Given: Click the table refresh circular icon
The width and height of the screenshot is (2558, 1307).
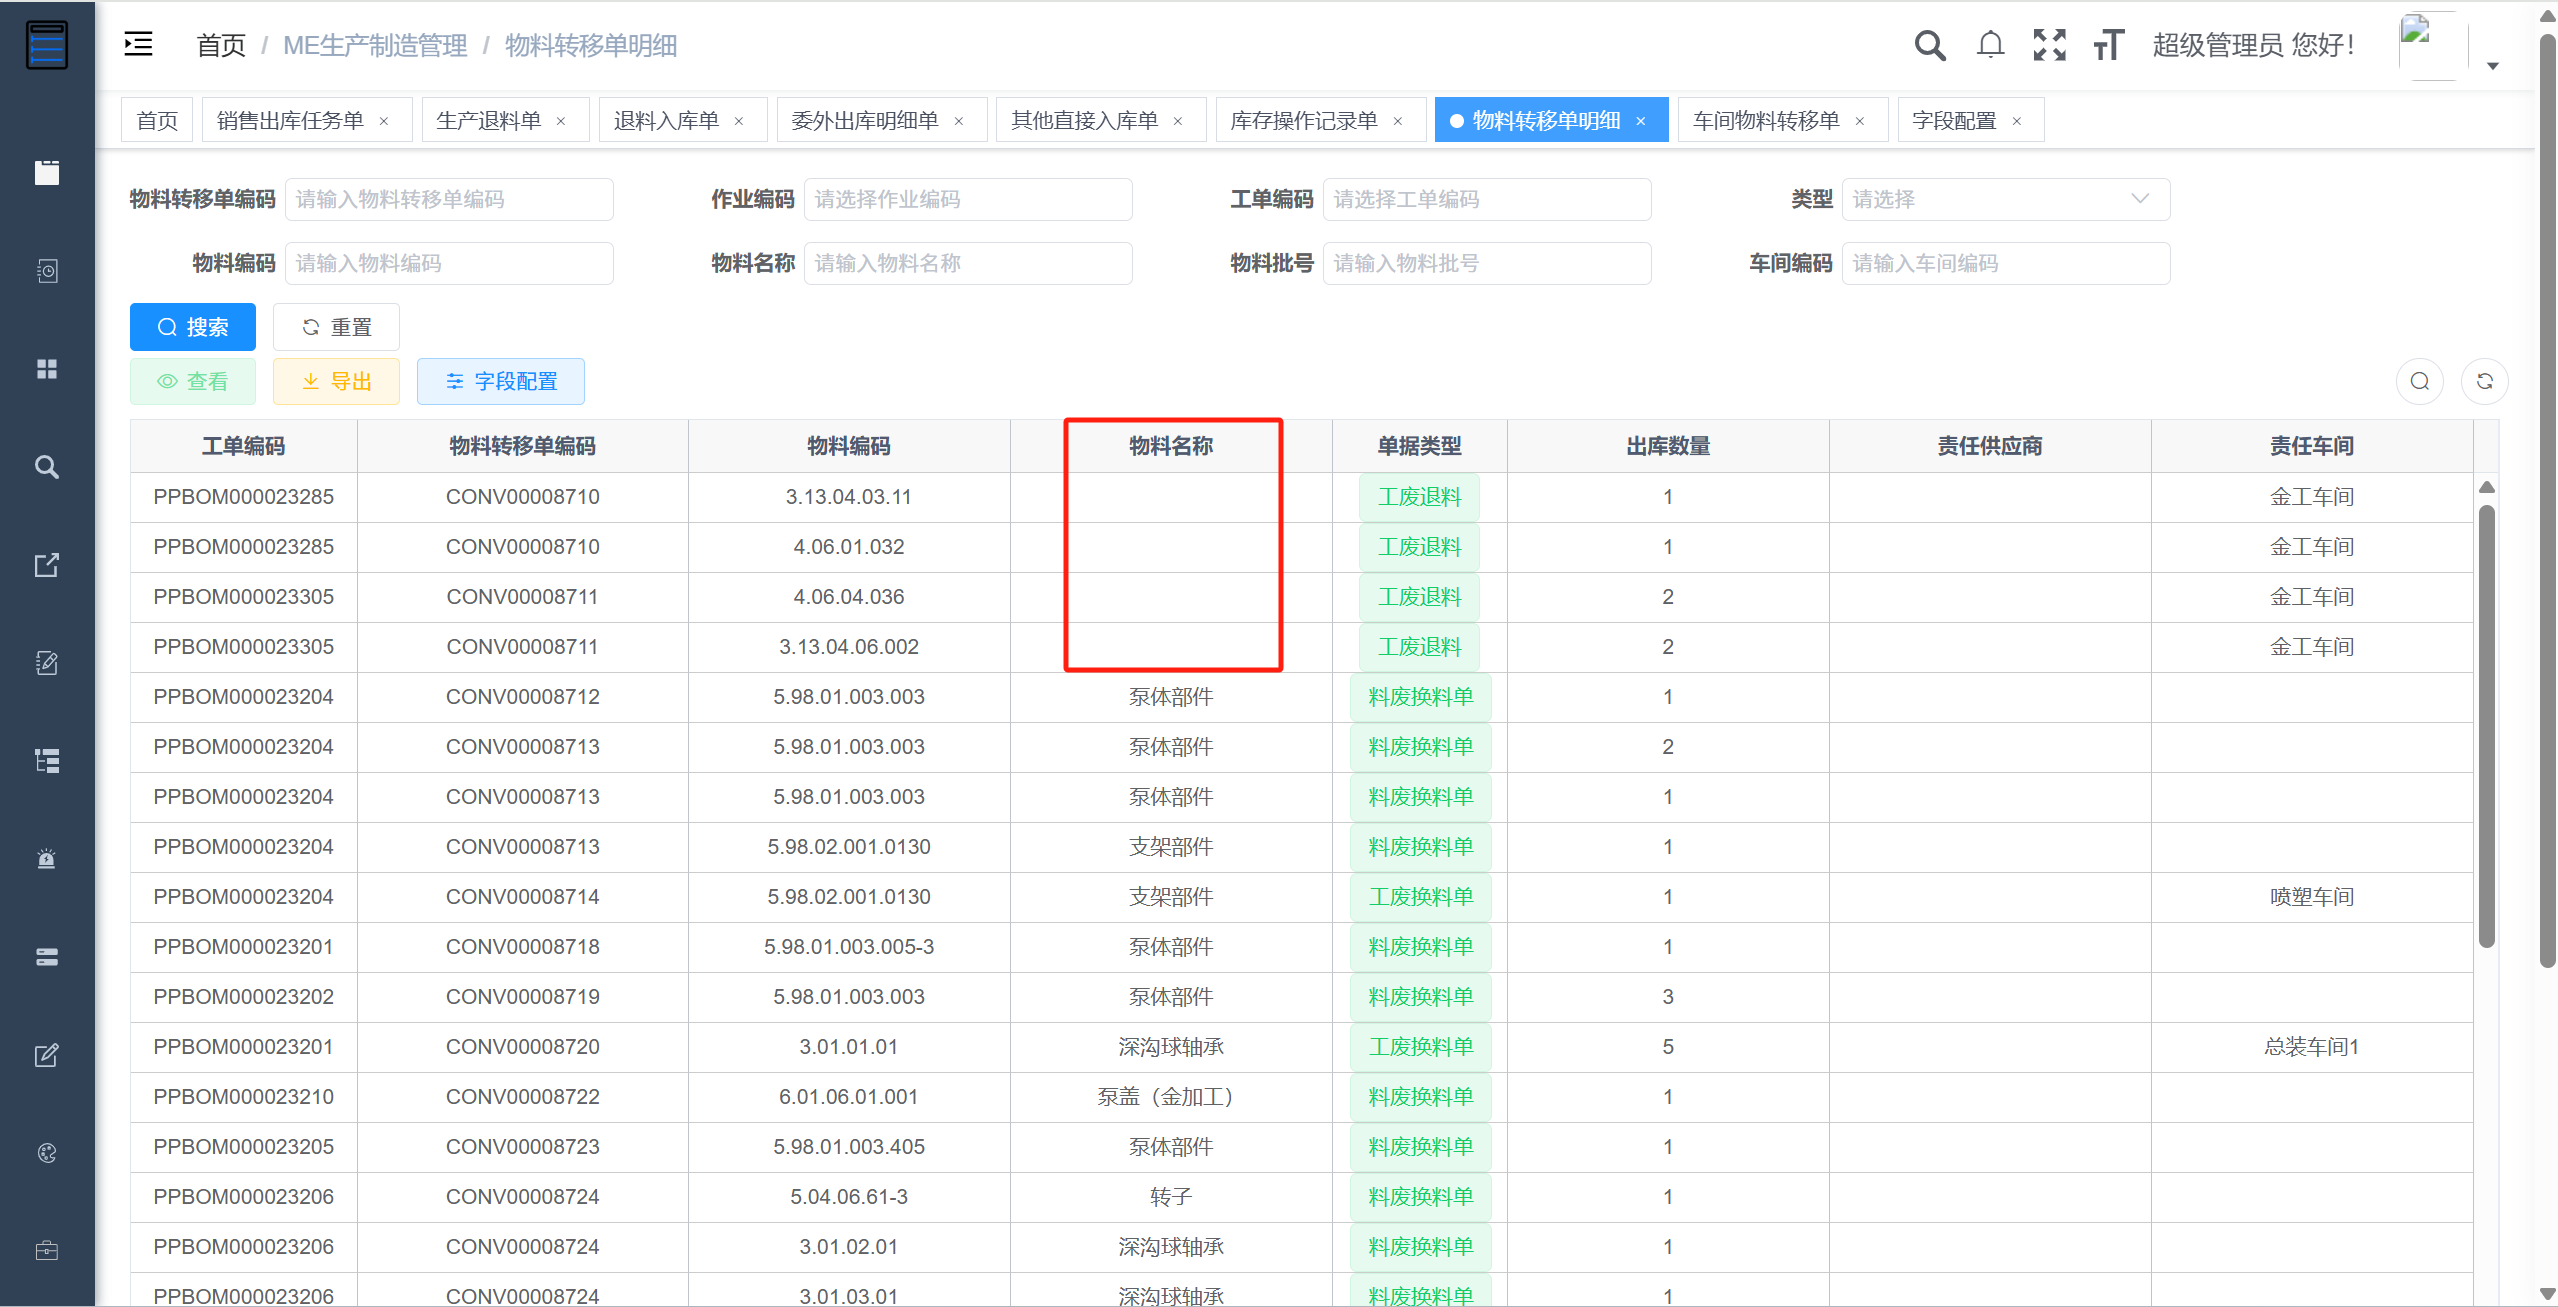Looking at the screenshot, I should click(2484, 381).
